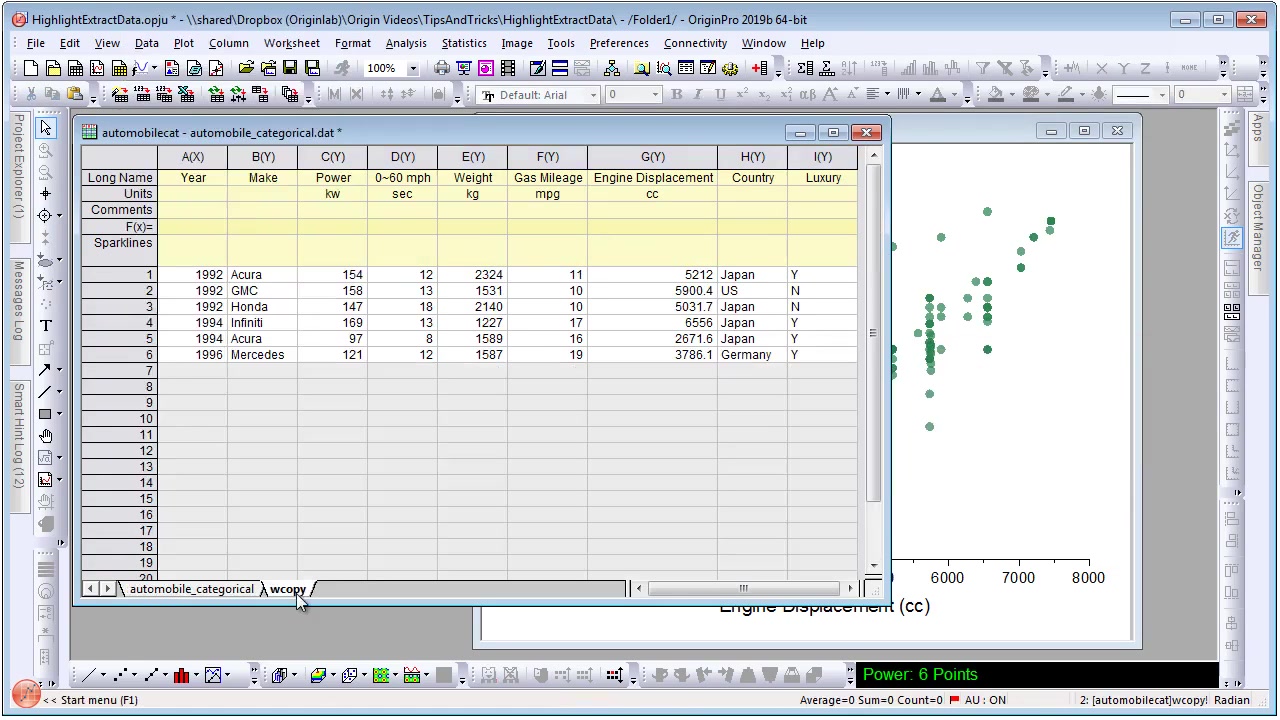Toggle Subscript formatting button
The width and height of the screenshot is (1280, 720).
pos(764,94)
